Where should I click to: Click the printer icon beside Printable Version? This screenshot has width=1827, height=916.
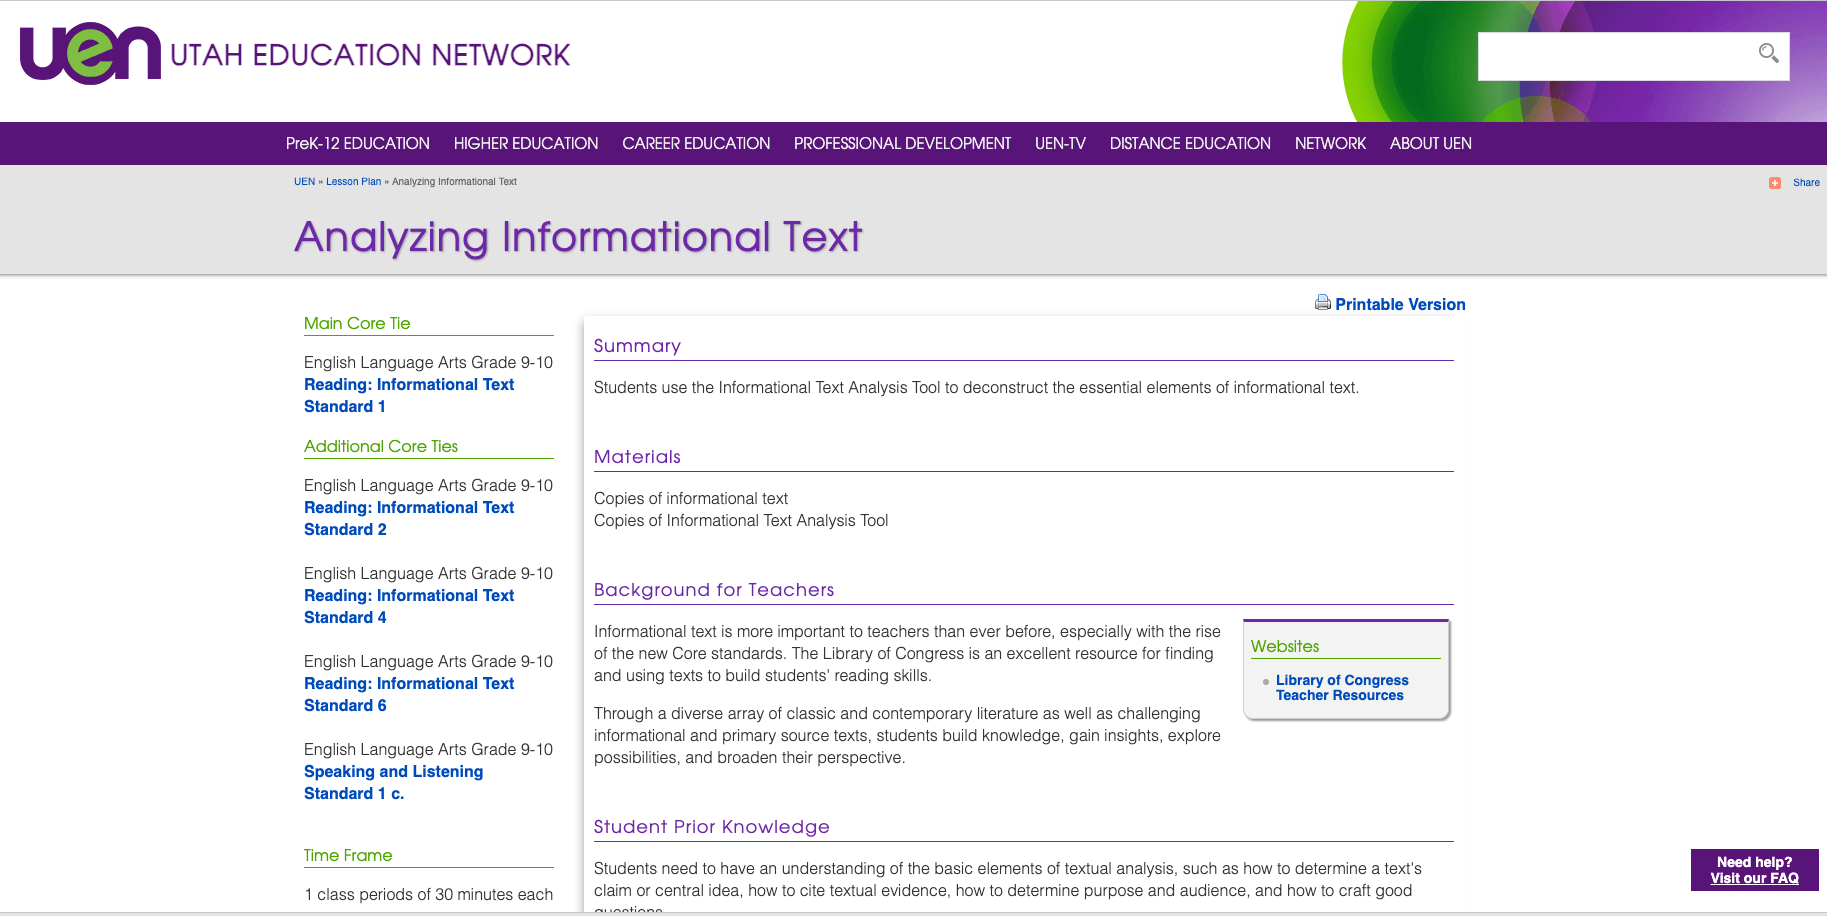[x=1323, y=302]
